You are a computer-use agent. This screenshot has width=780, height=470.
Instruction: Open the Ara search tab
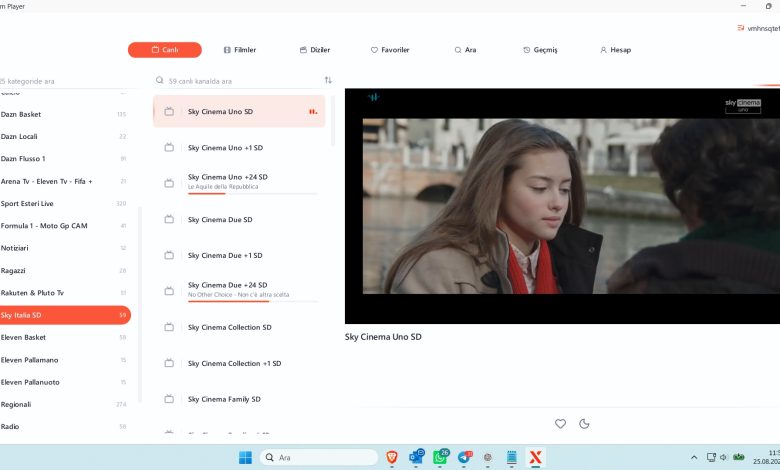465,50
